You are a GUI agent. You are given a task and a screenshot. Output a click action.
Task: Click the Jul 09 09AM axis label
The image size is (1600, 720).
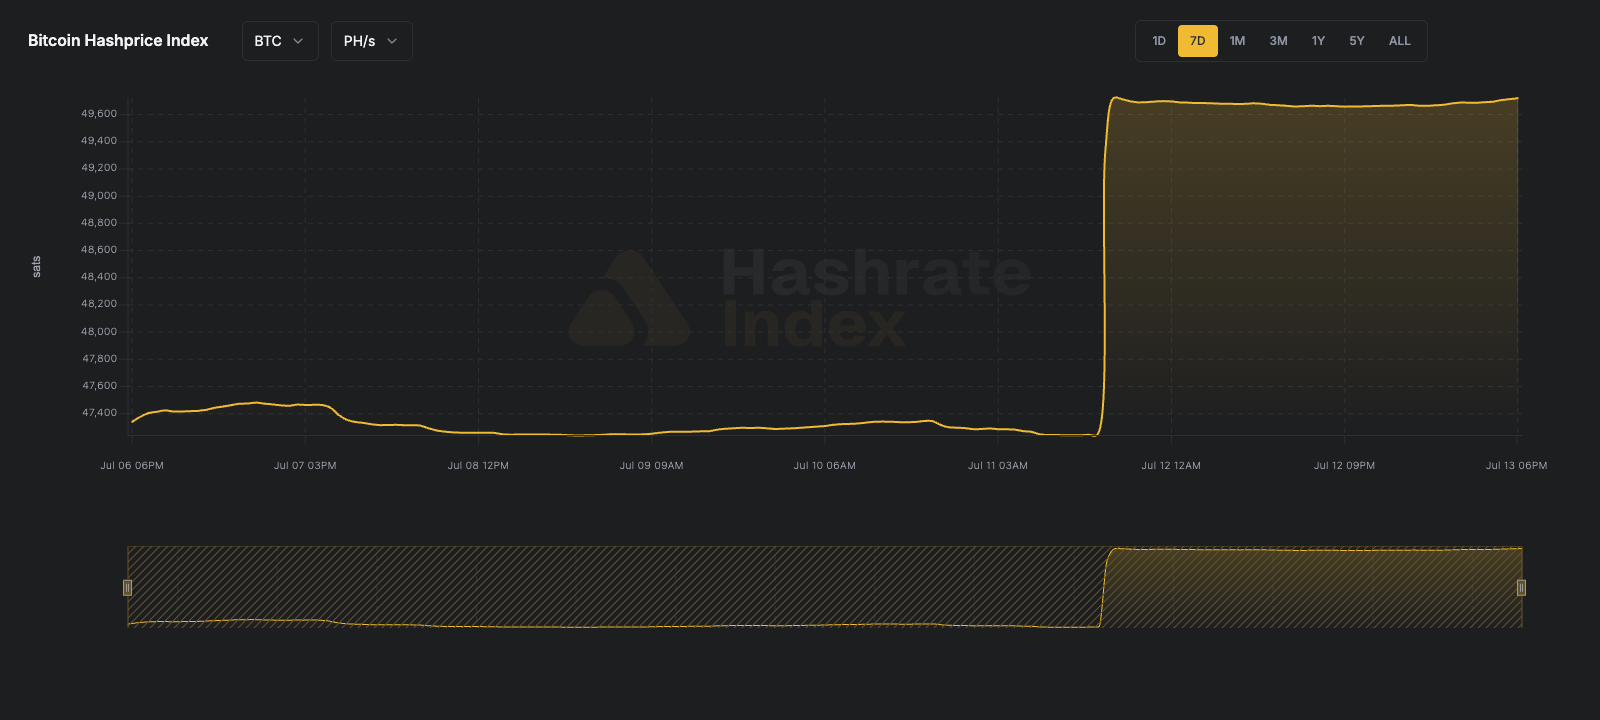(x=652, y=466)
